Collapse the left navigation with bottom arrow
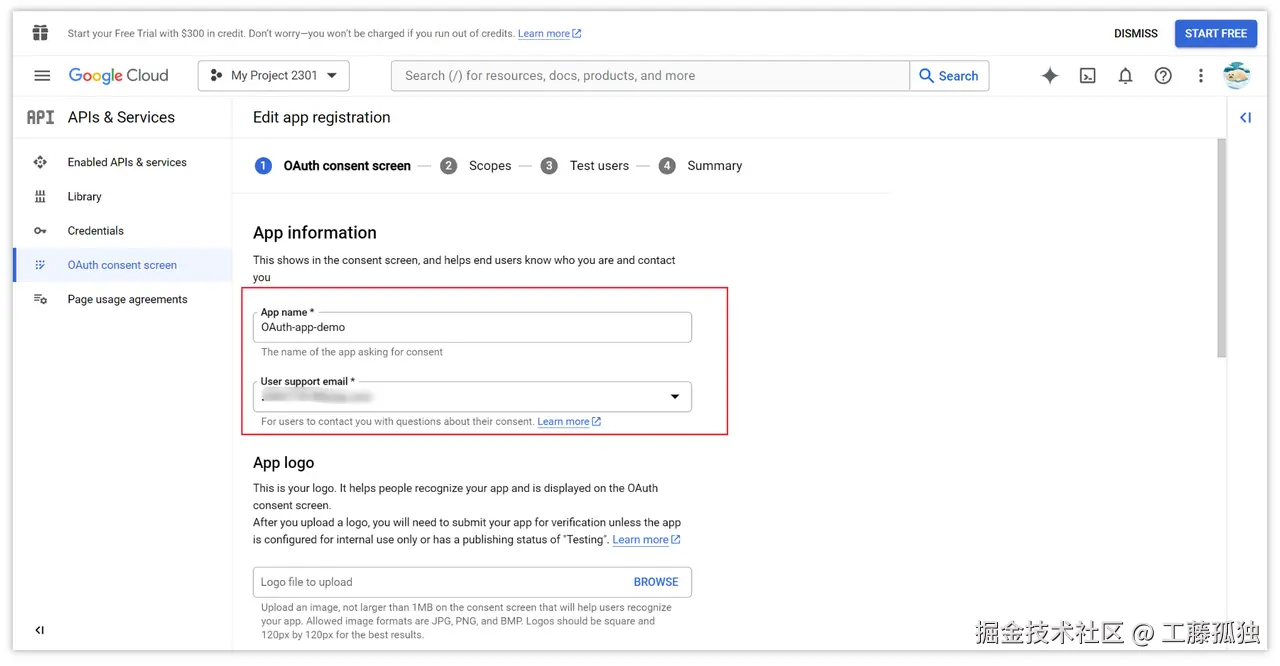The height and width of the screenshot is (666, 1280). (39, 630)
